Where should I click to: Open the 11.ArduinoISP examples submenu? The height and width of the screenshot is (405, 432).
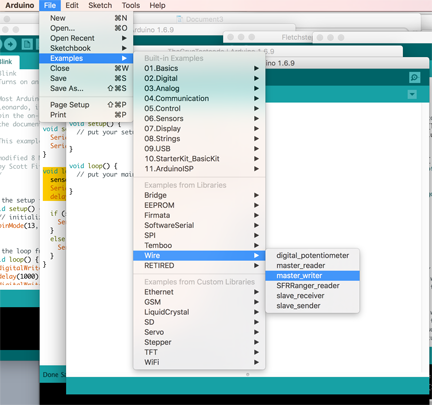click(199, 168)
